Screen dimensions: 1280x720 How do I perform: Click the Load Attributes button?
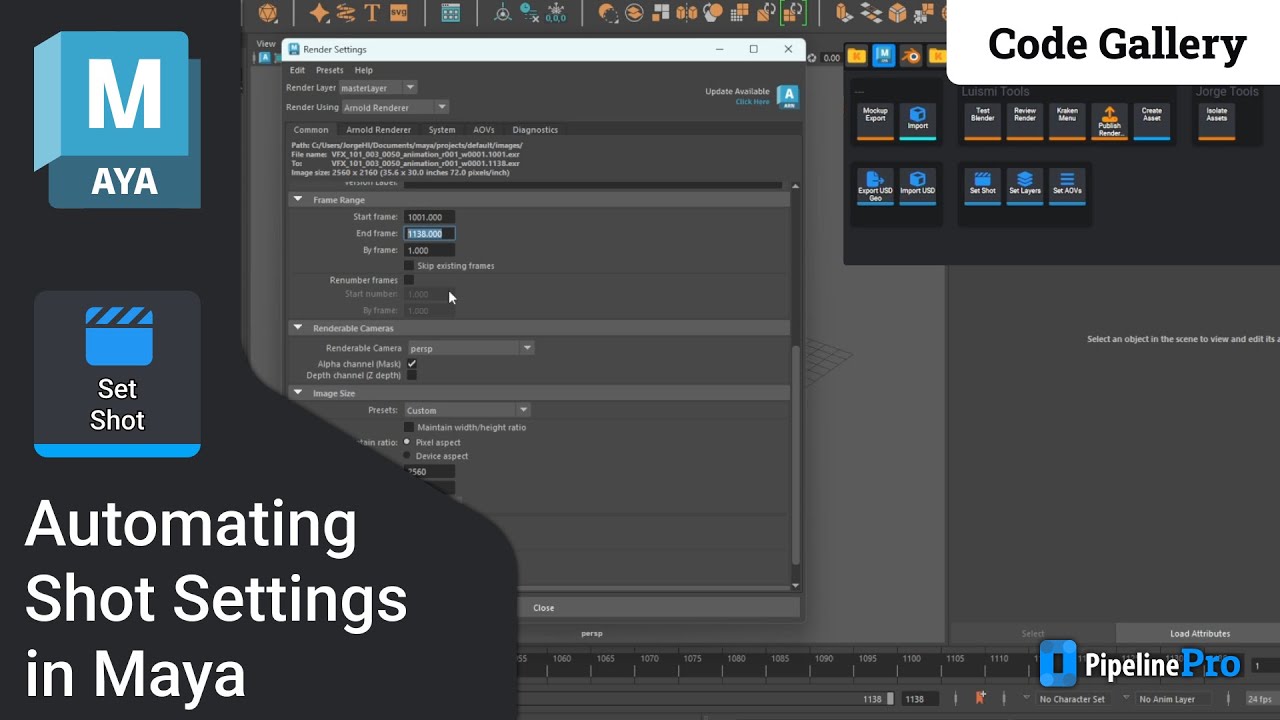click(x=1198, y=633)
